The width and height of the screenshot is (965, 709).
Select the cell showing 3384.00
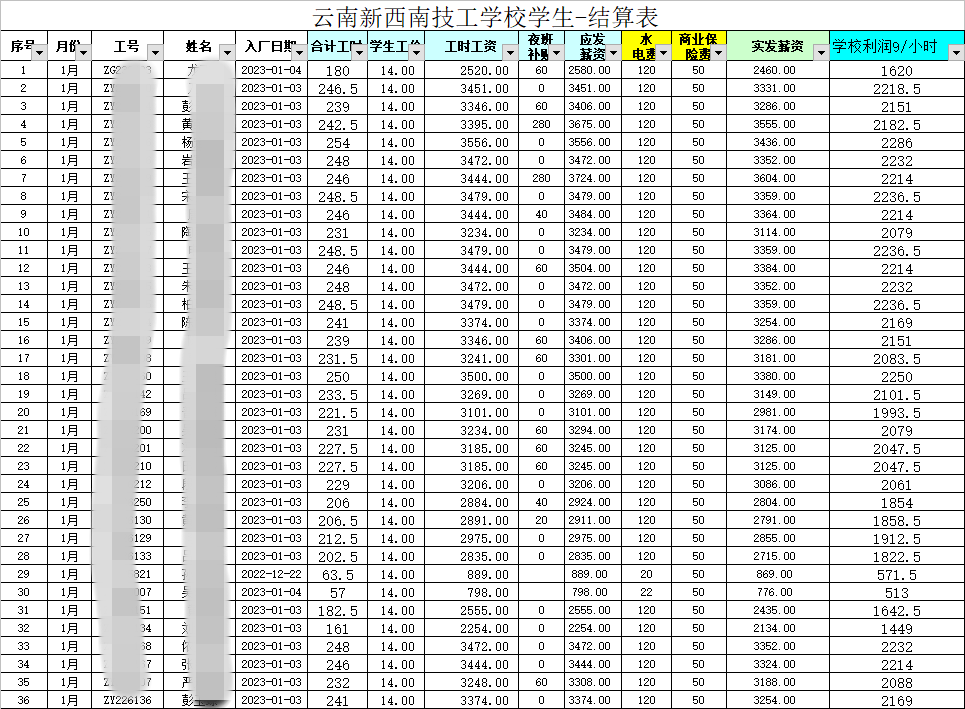tap(778, 268)
